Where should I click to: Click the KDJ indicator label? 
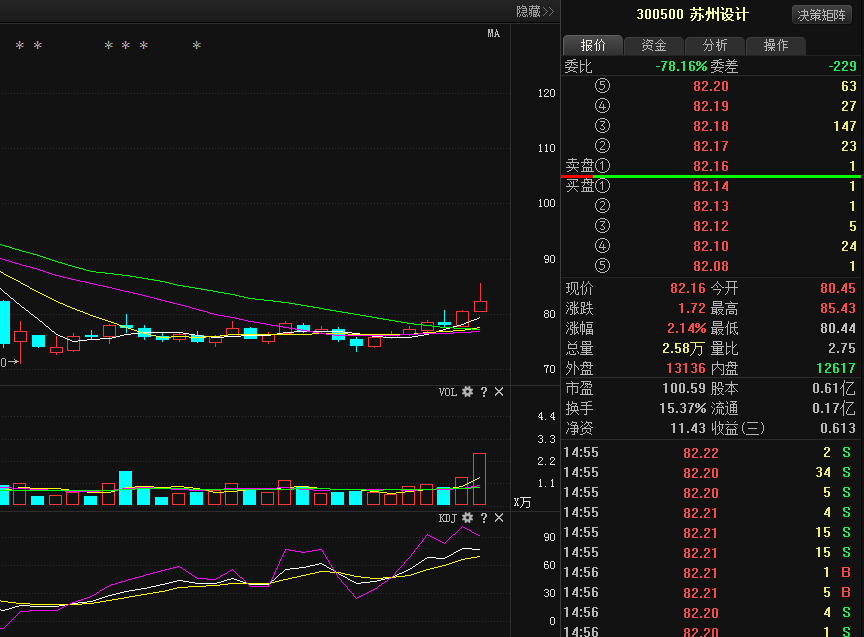point(447,518)
